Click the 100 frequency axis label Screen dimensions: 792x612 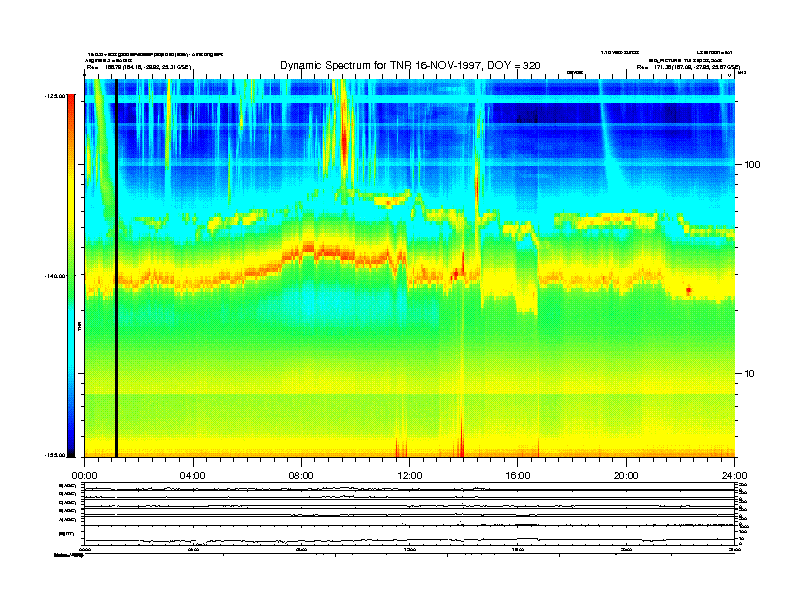(x=752, y=165)
